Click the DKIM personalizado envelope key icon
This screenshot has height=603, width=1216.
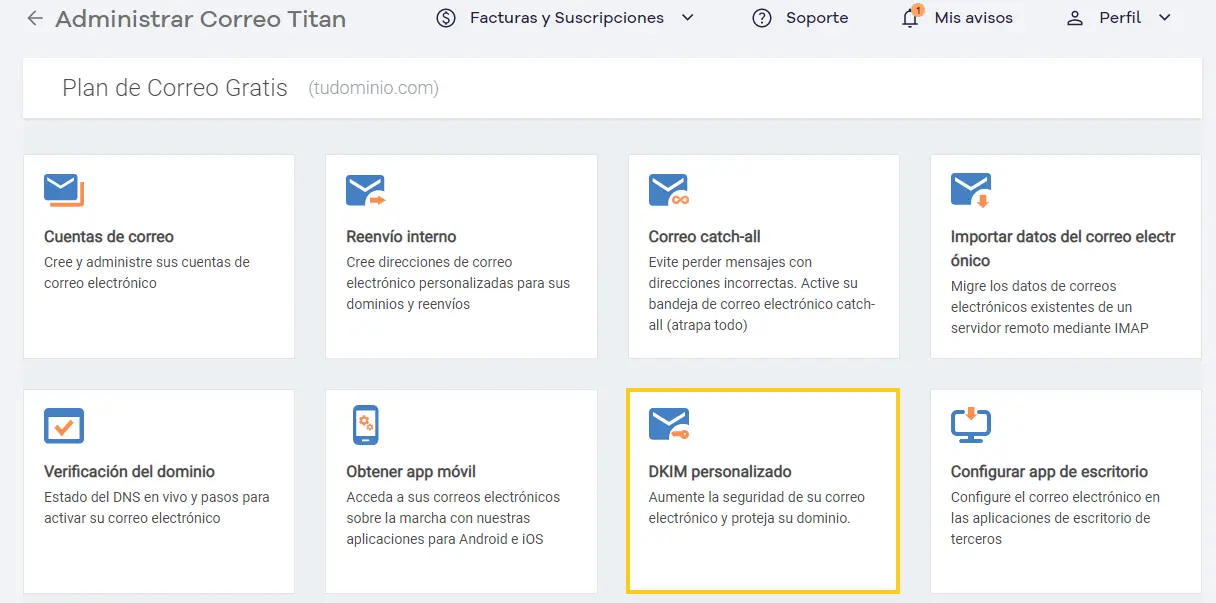click(x=669, y=424)
